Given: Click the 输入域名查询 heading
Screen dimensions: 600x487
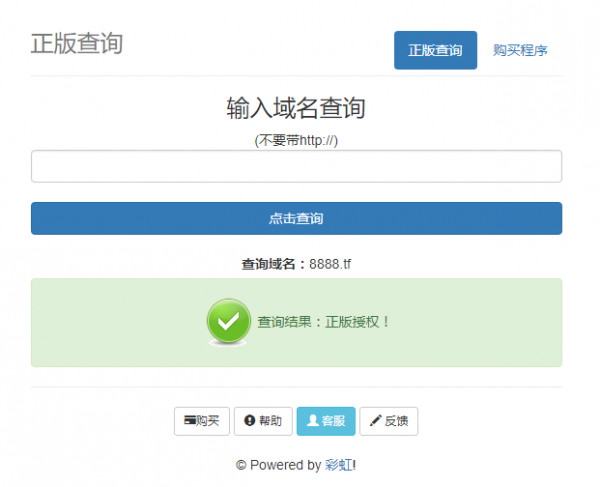Looking at the screenshot, I should (296, 108).
